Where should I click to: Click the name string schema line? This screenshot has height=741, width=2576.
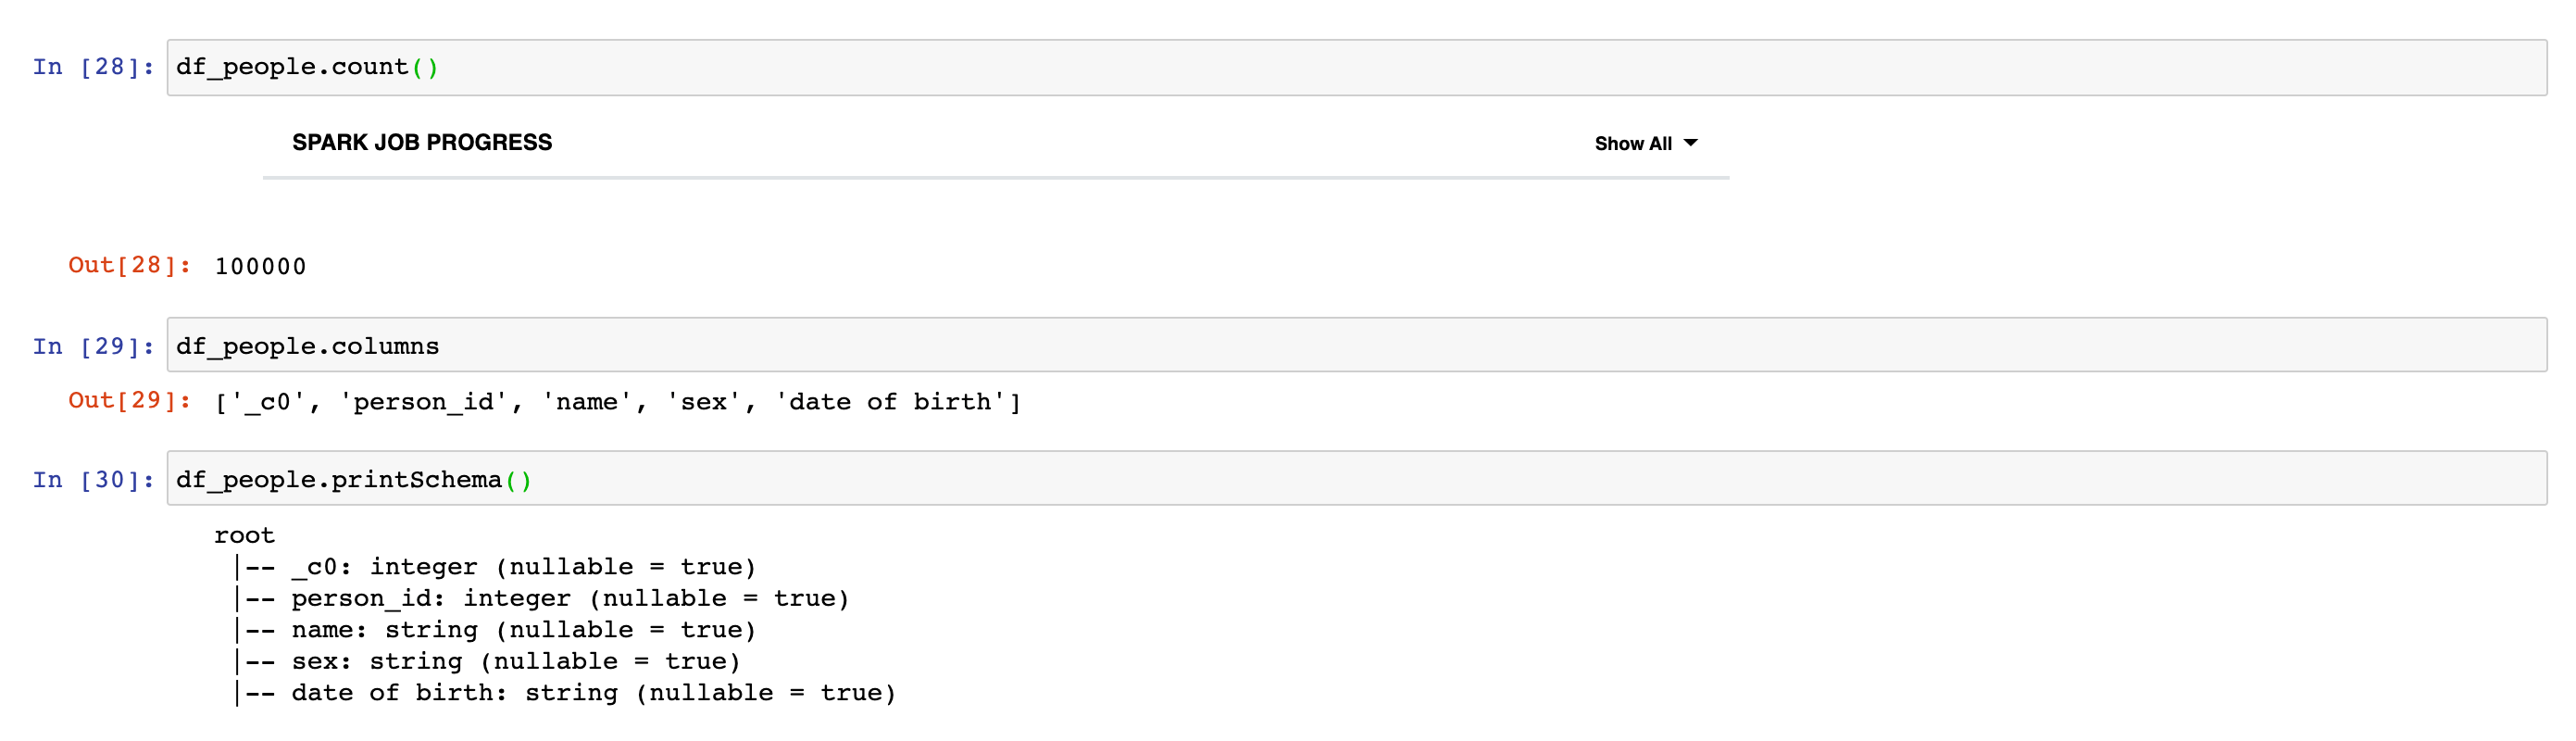[x=523, y=630]
